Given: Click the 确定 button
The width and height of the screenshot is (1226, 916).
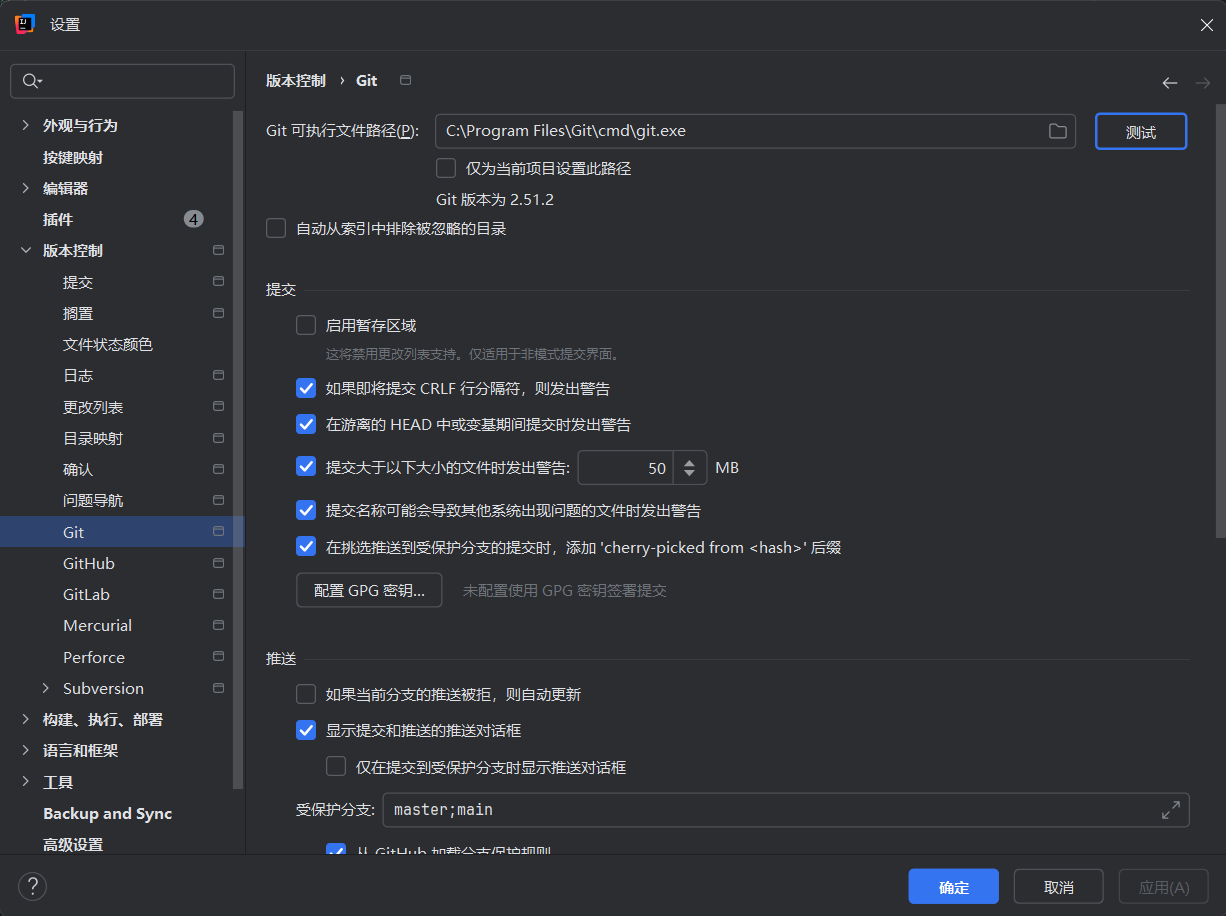Looking at the screenshot, I should click(x=954, y=887).
